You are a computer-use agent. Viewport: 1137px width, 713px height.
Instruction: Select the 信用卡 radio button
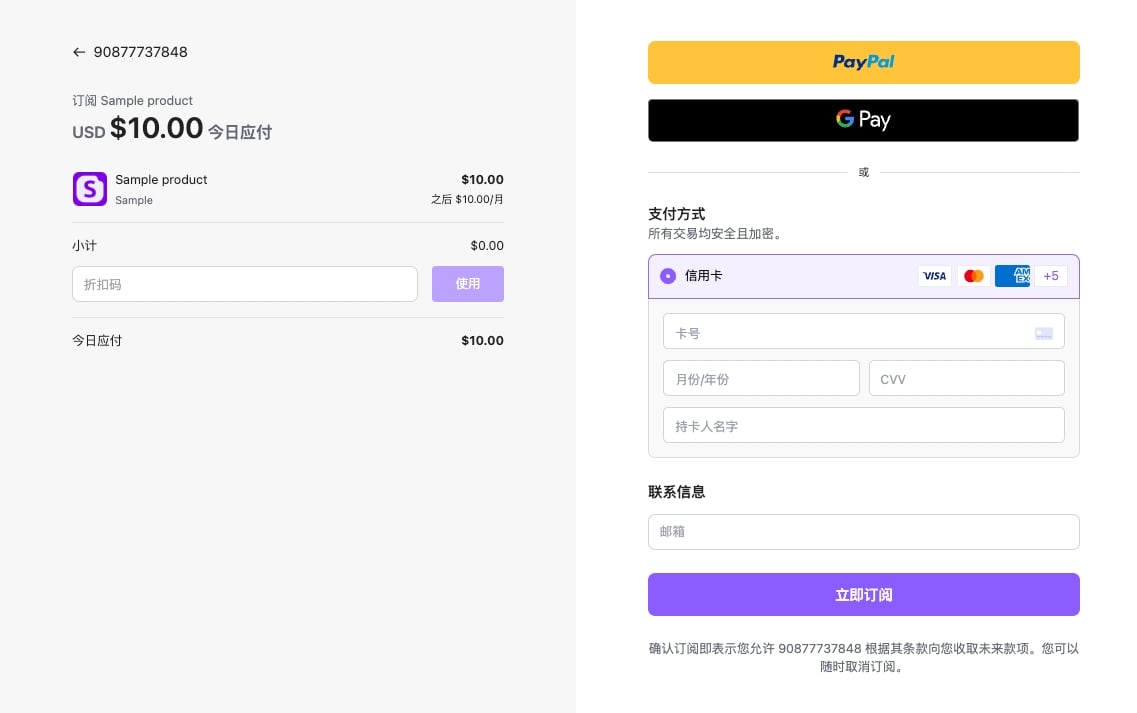[x=668, y=276]
